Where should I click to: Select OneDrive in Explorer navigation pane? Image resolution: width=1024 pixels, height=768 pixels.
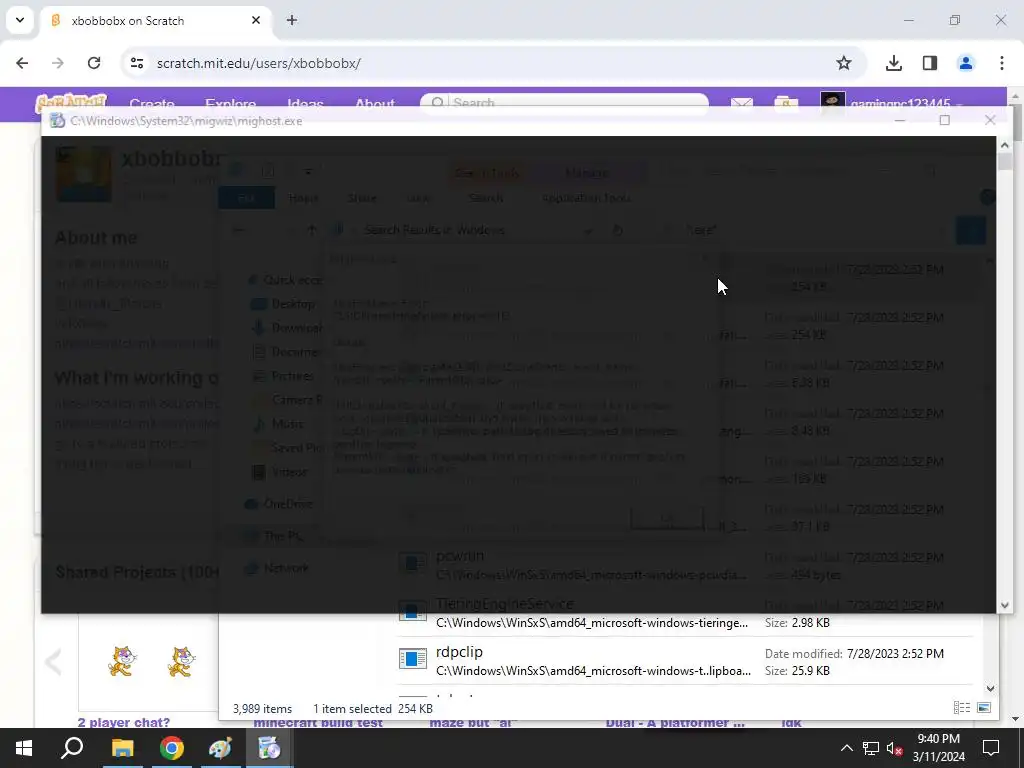tap(288, 504)
